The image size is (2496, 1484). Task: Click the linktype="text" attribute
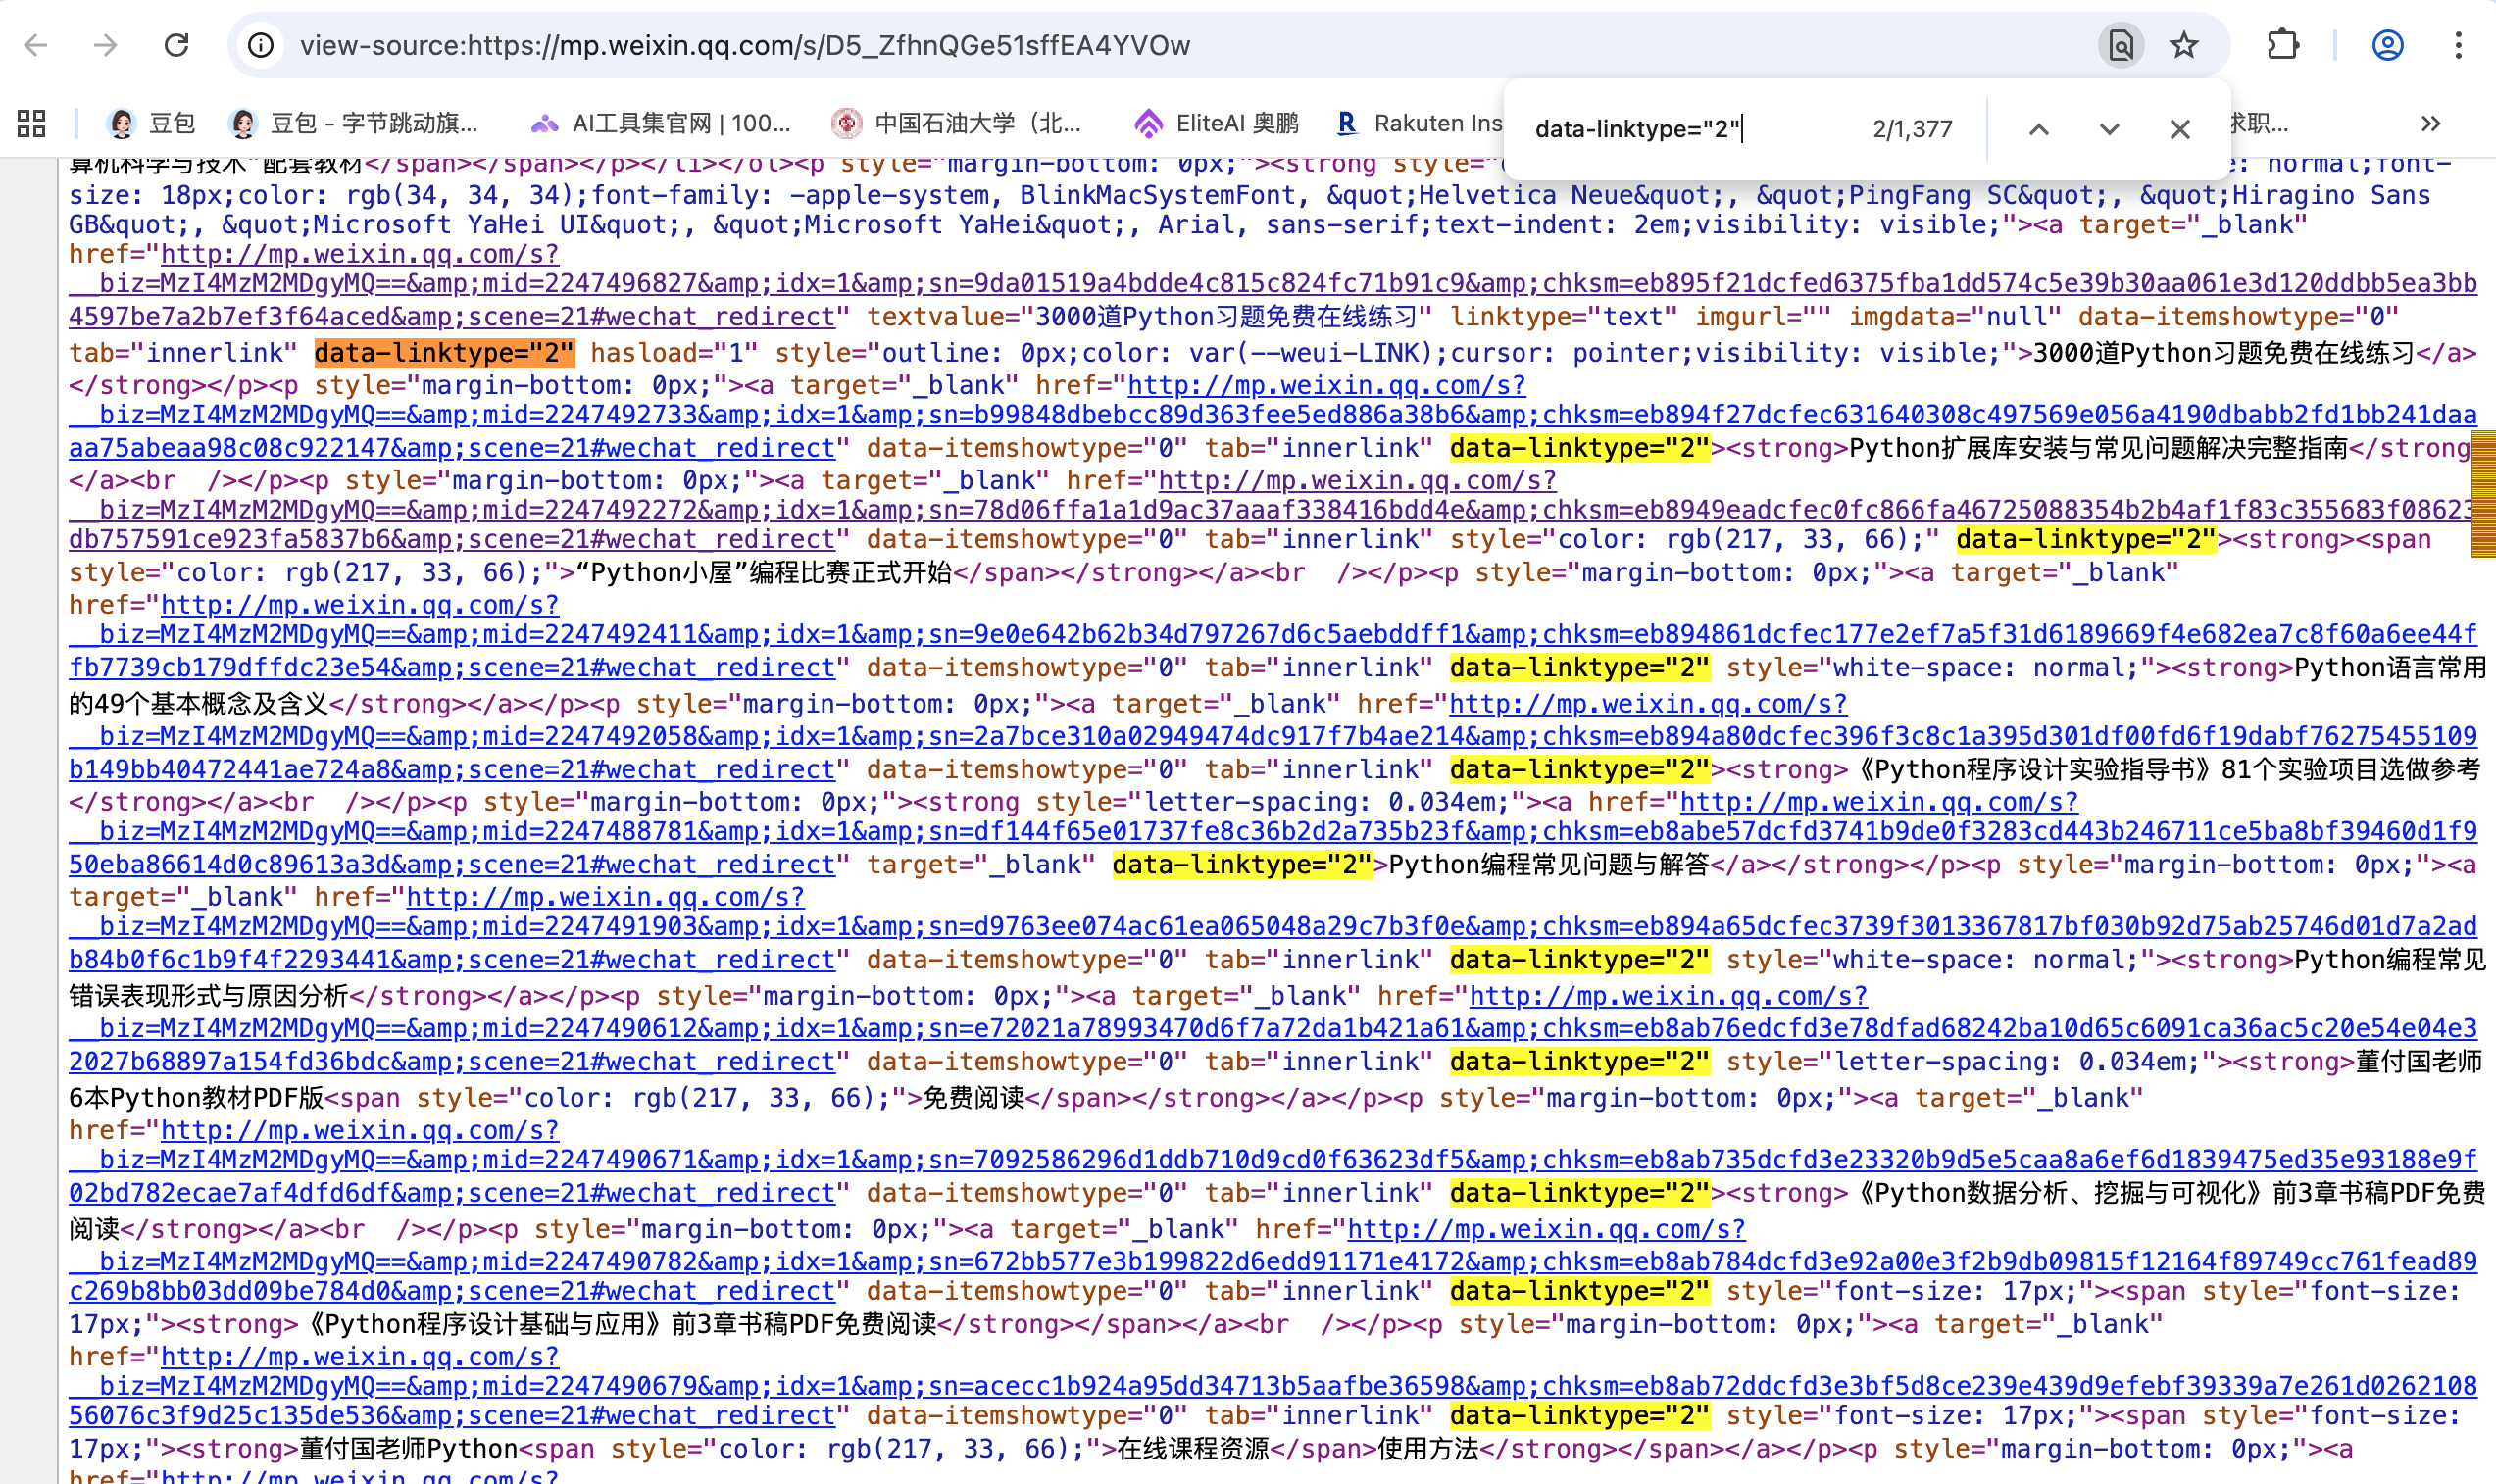[x=1565, y=317]
